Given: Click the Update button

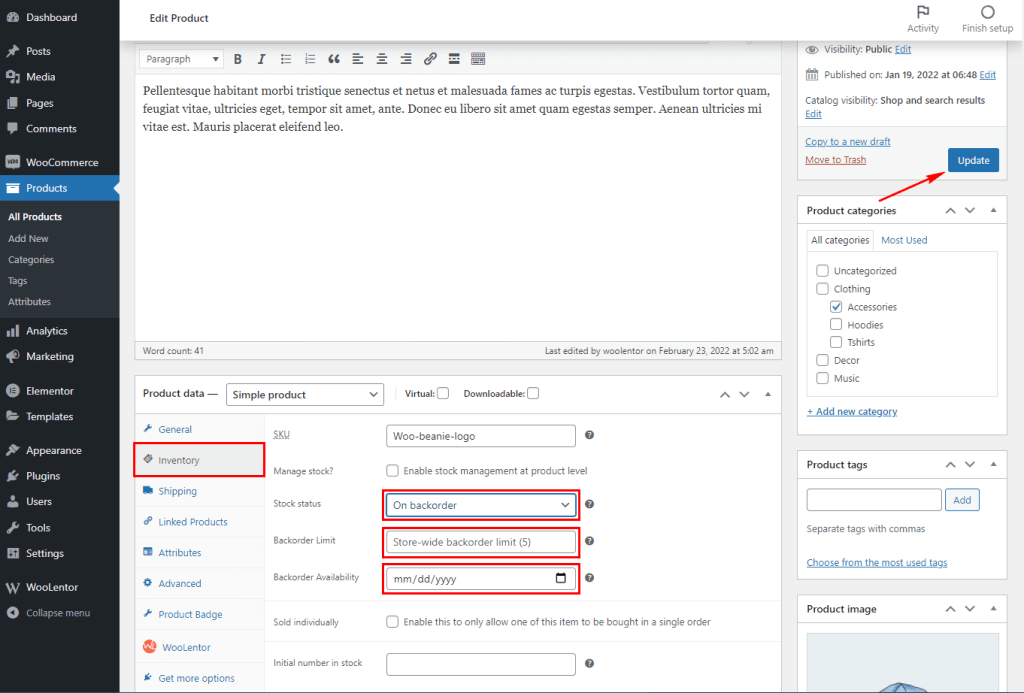Looking at the screenshot, I should coord(972,160).
